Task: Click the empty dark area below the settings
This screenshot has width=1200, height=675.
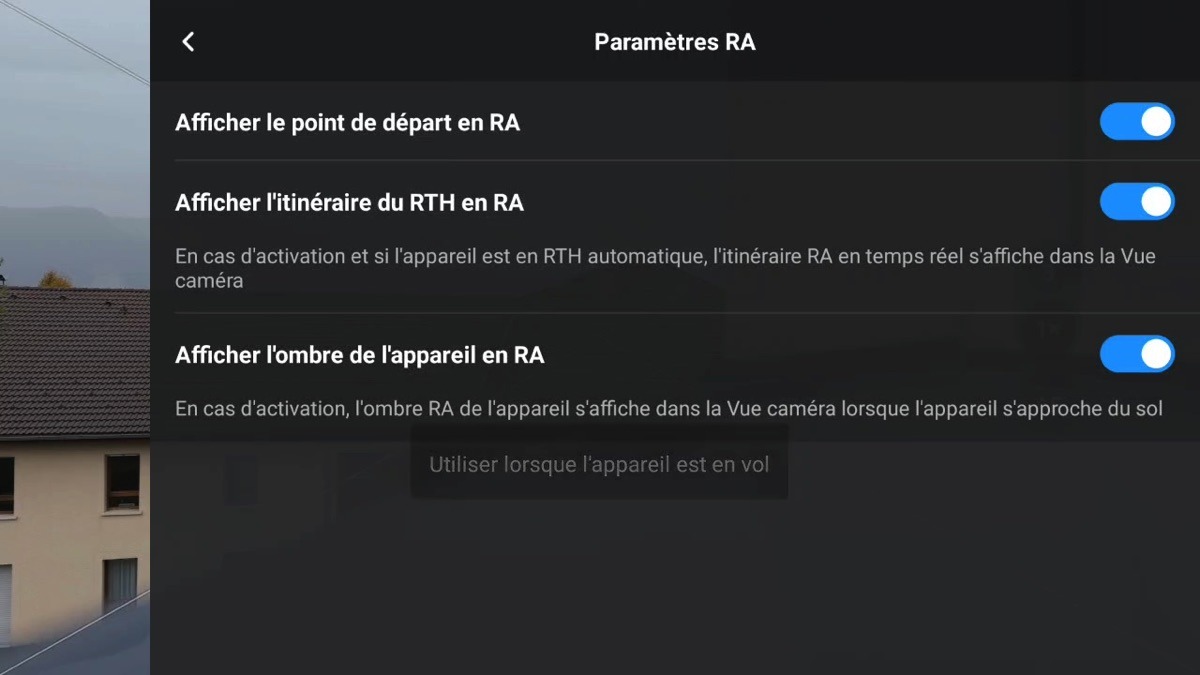Action: tap(675, 585)
